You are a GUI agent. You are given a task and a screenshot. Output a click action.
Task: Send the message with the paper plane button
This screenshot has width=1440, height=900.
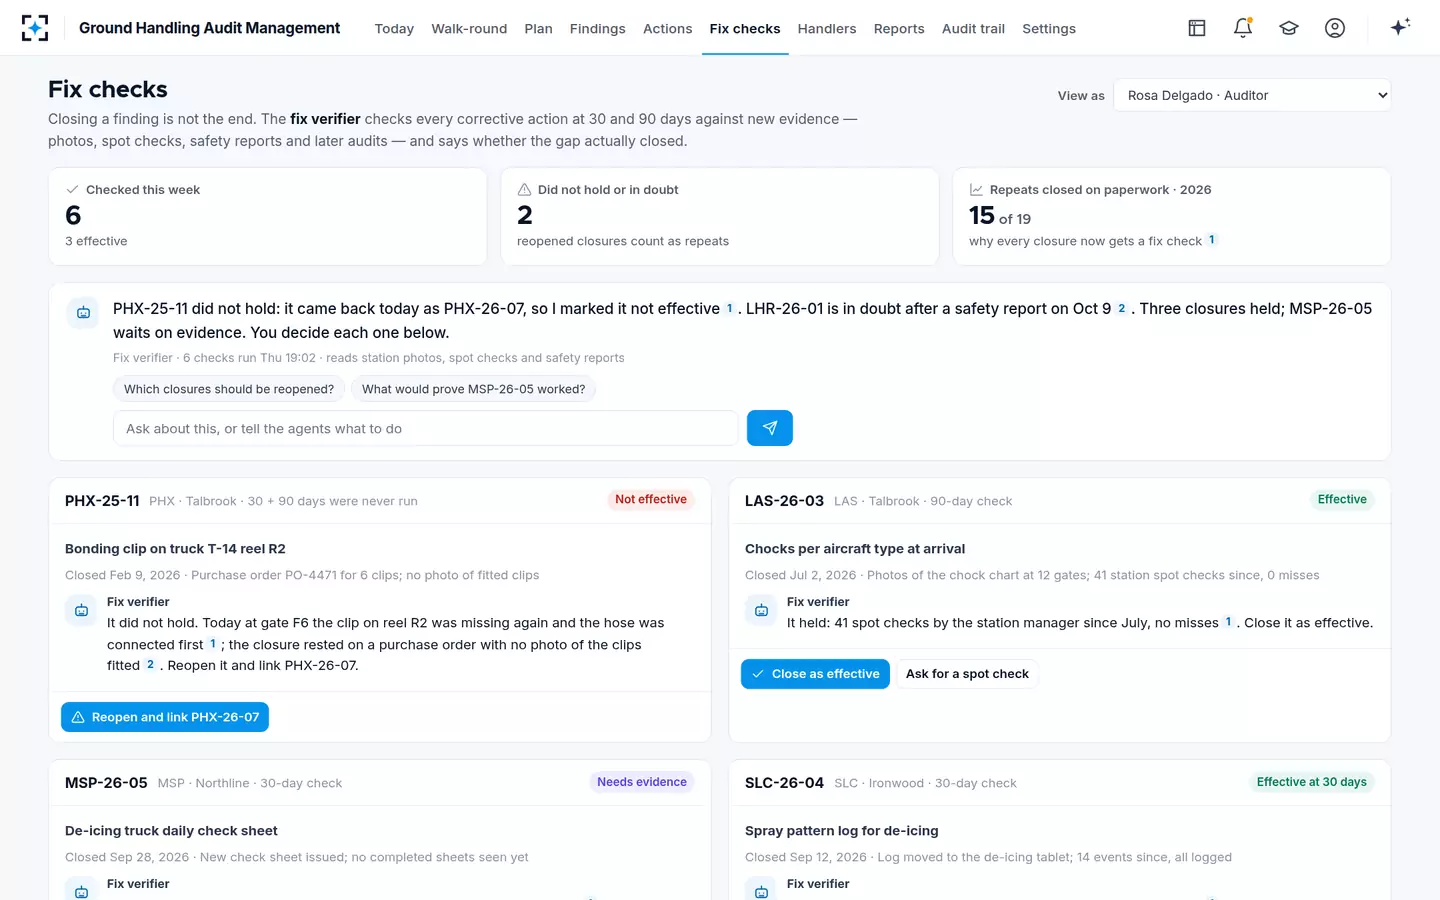point(770,428)
